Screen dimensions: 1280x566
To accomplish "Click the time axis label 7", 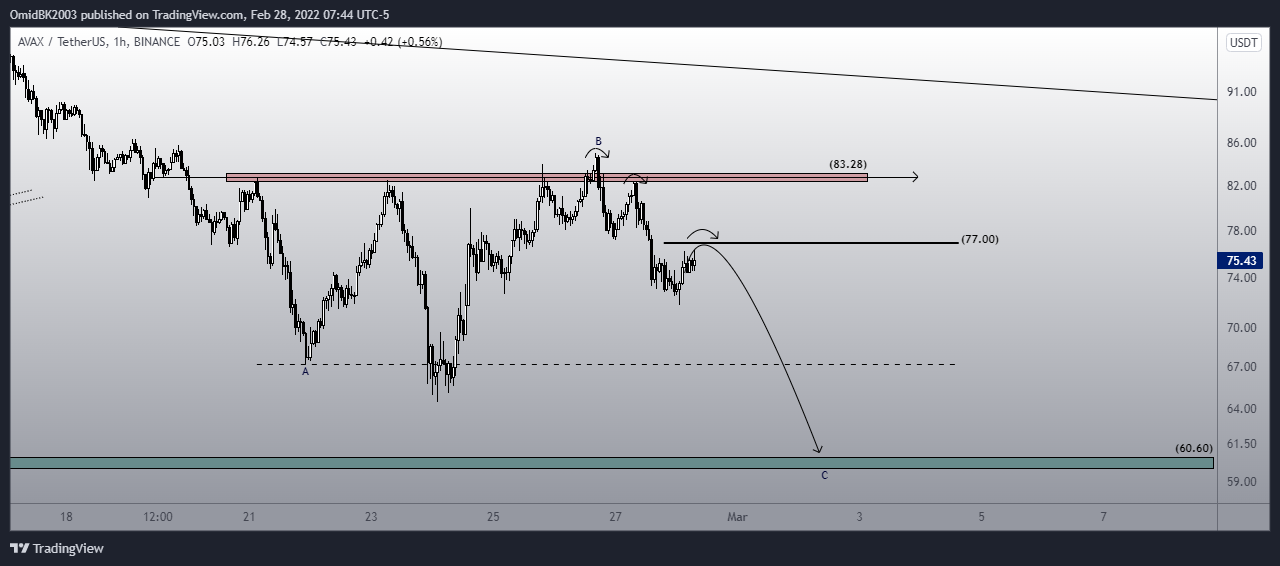I will pyautogui.click(x=1103, y=517).
